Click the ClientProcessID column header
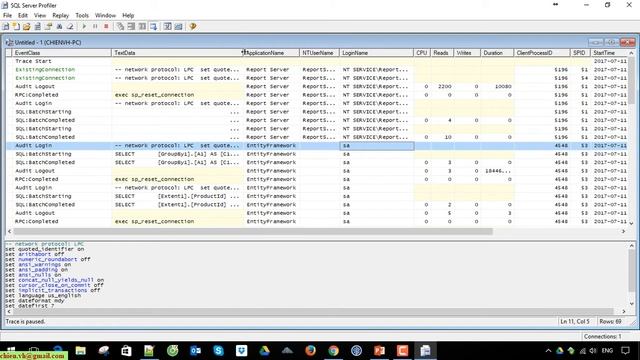Viewport: 640px width, 360px height. pyautogui.click(x=542, y=53)
